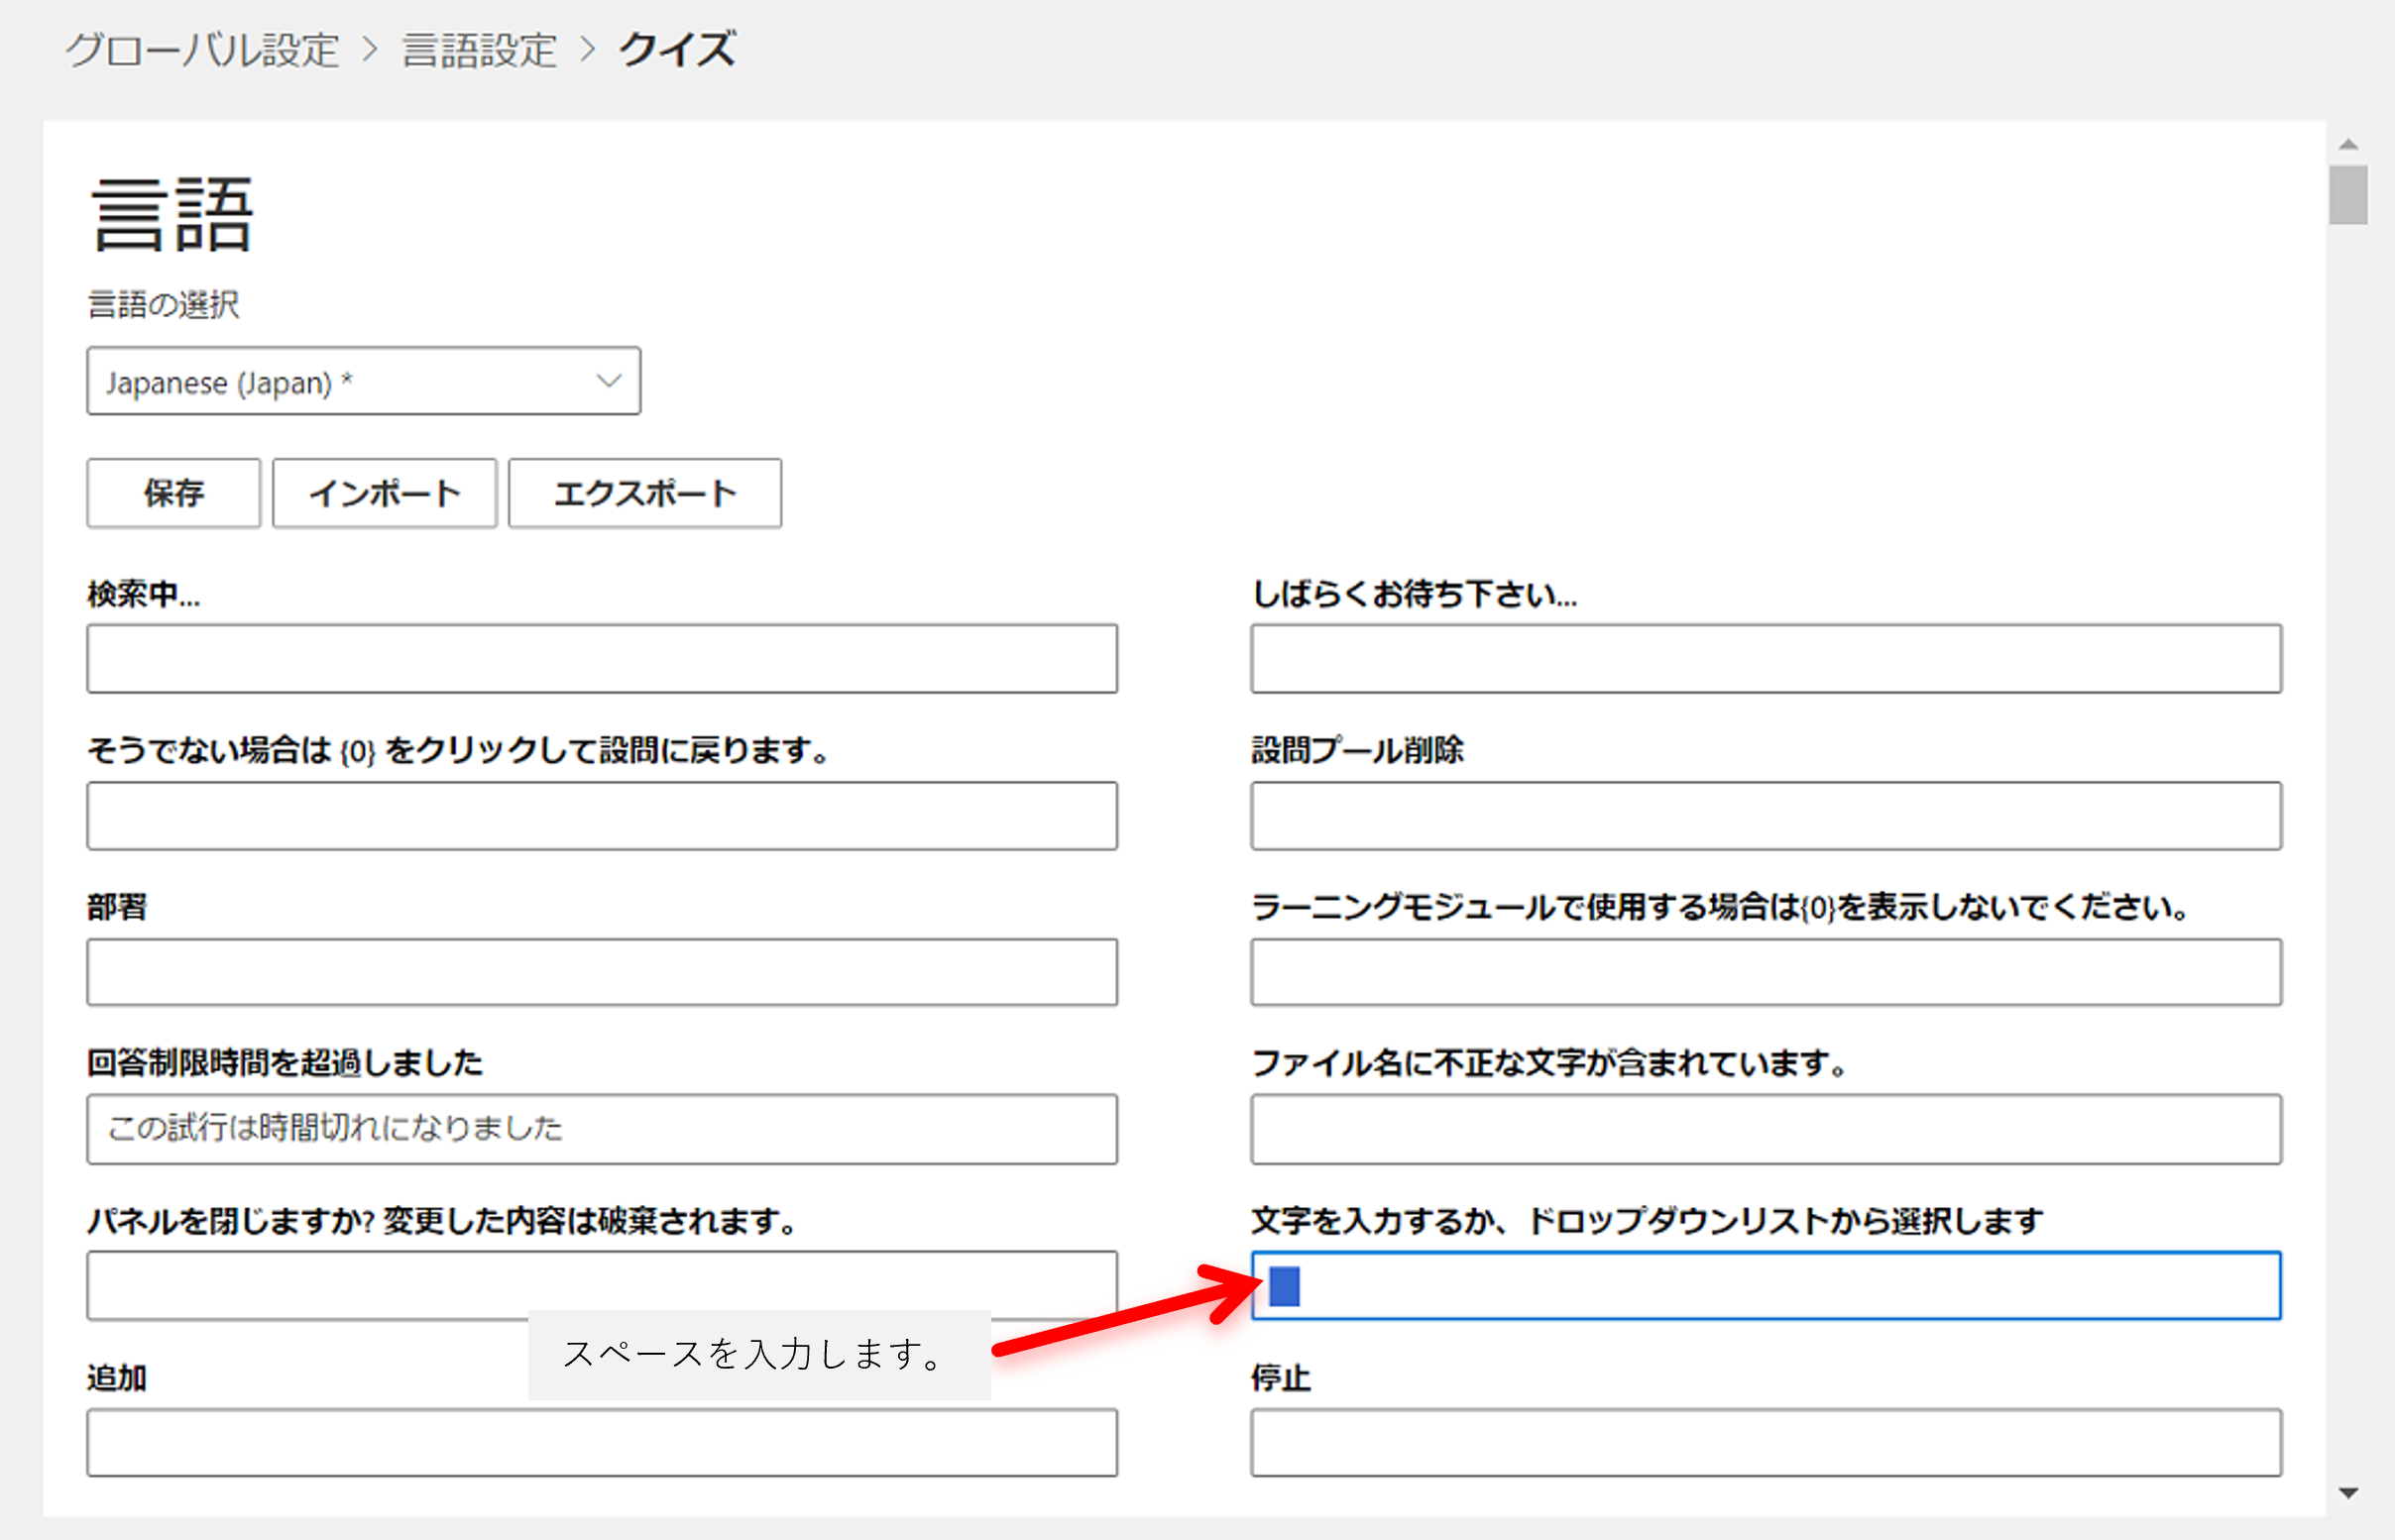Click the 回答制限時間を超過しました input field
The width and height of the screenshot is (2395, 1540).
pos(602,1129)
